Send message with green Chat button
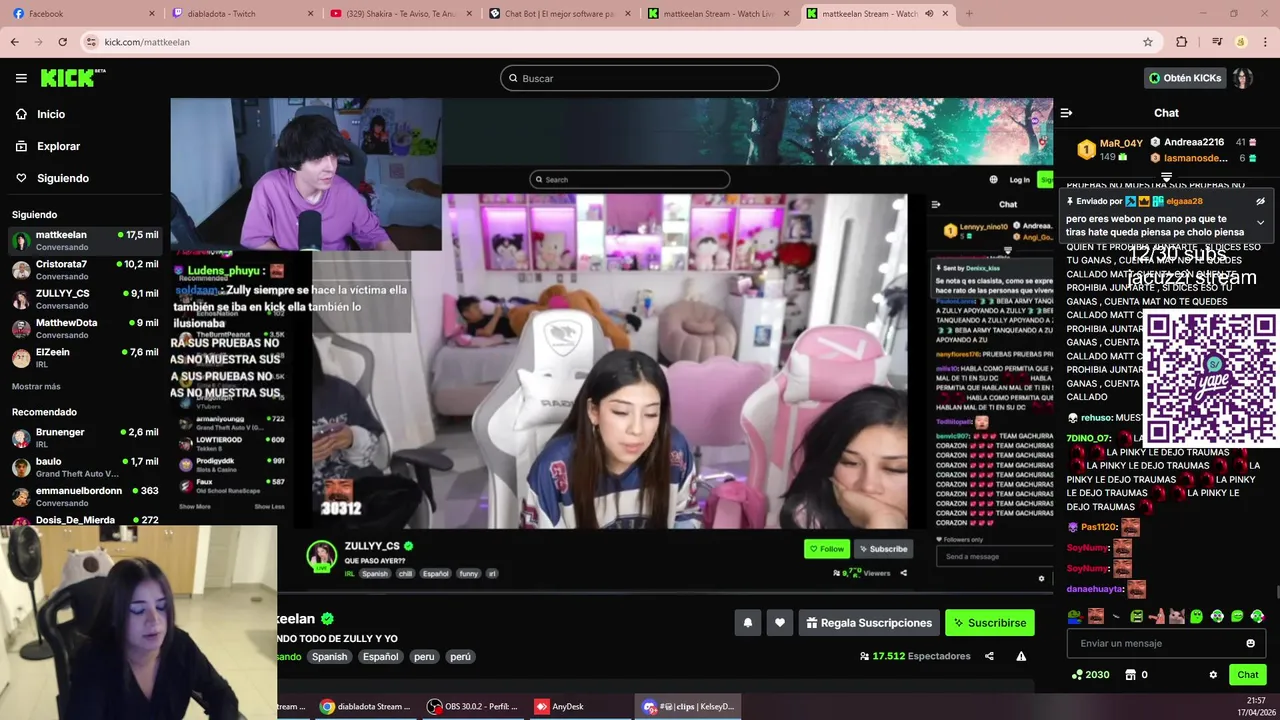Screen dimensions: 1280x720 tap(1247, 675)
